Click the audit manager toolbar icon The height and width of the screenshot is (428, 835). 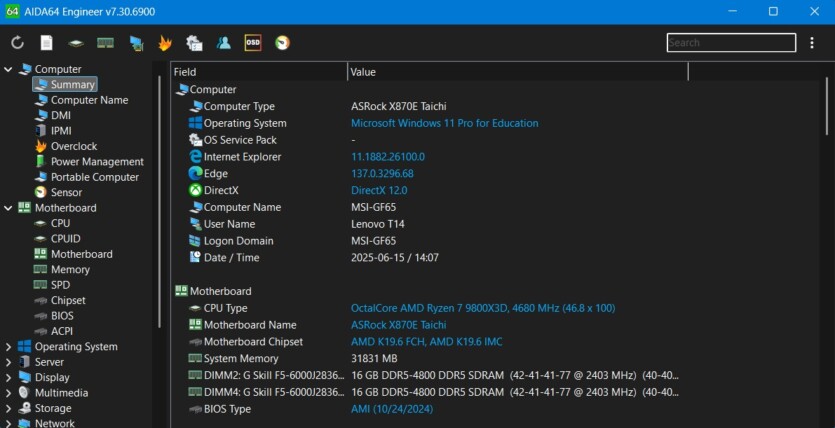coord(194,43)
